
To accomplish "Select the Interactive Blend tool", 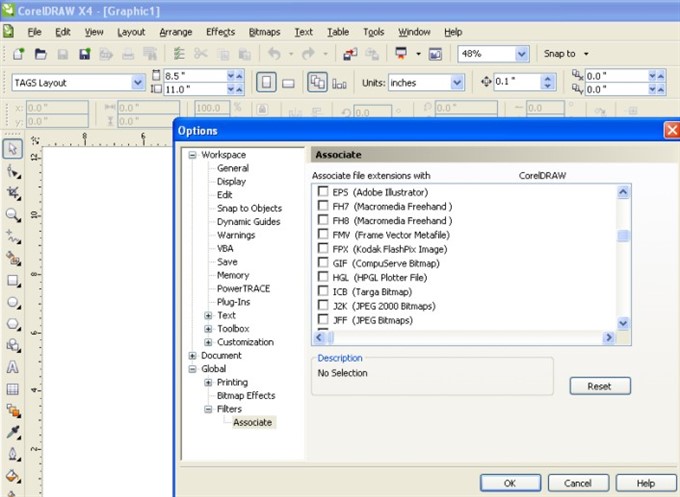I will pos(13,411).
